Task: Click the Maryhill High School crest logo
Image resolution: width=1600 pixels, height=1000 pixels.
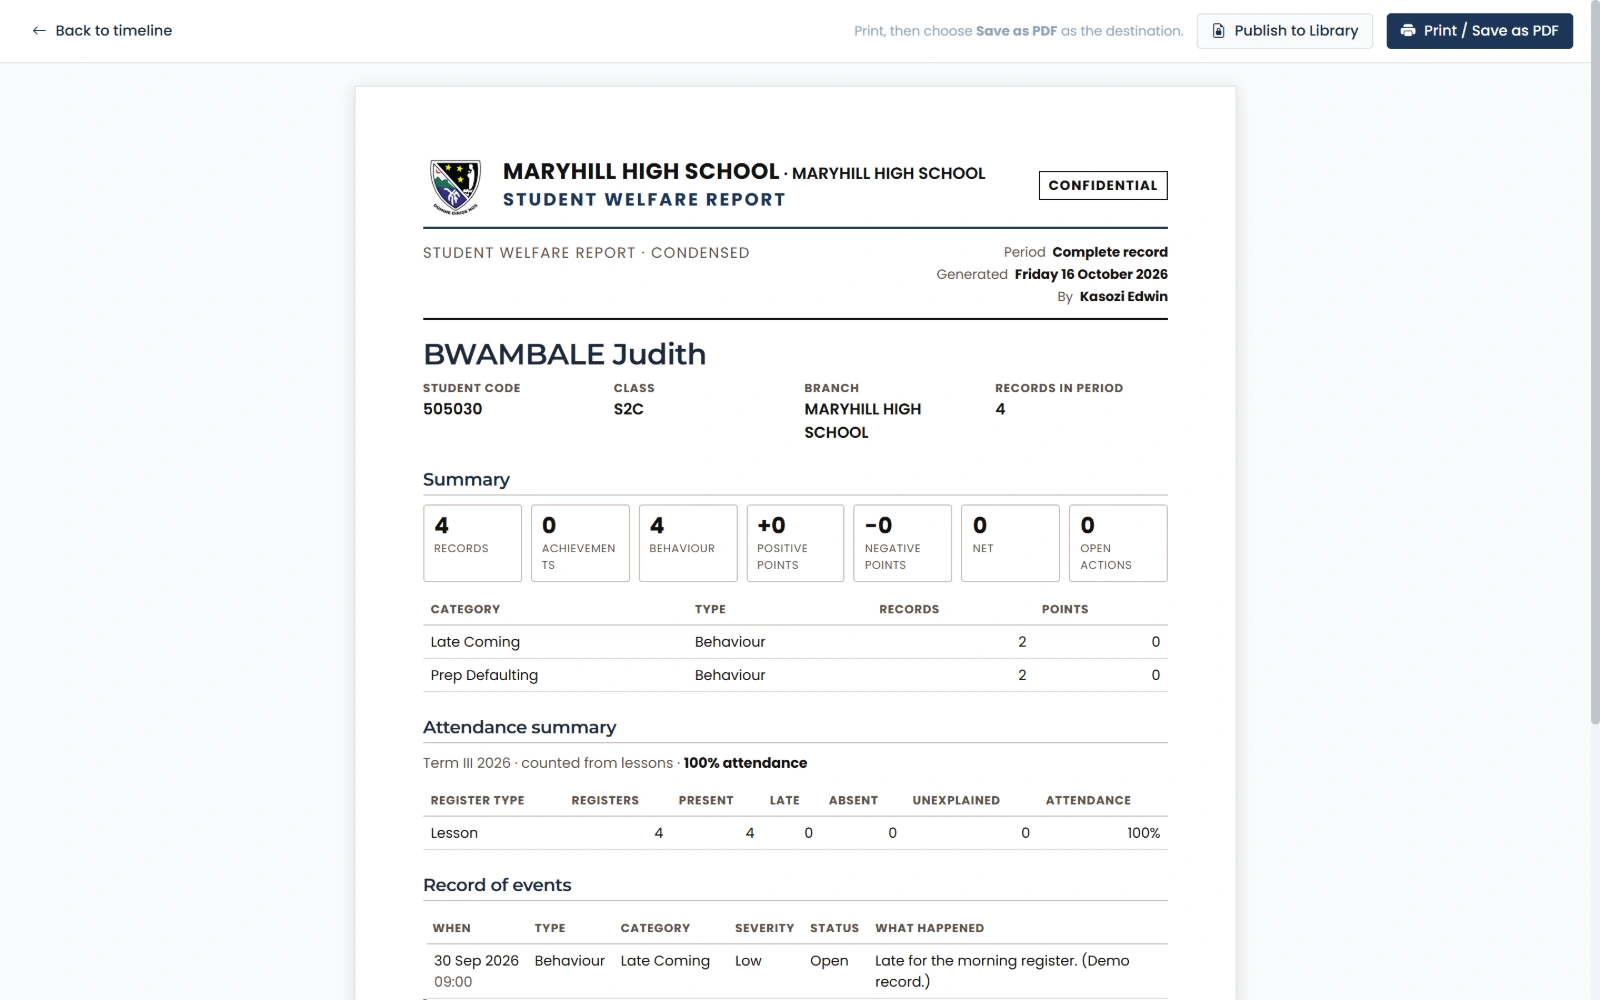Action: click(x=455, y=186)
